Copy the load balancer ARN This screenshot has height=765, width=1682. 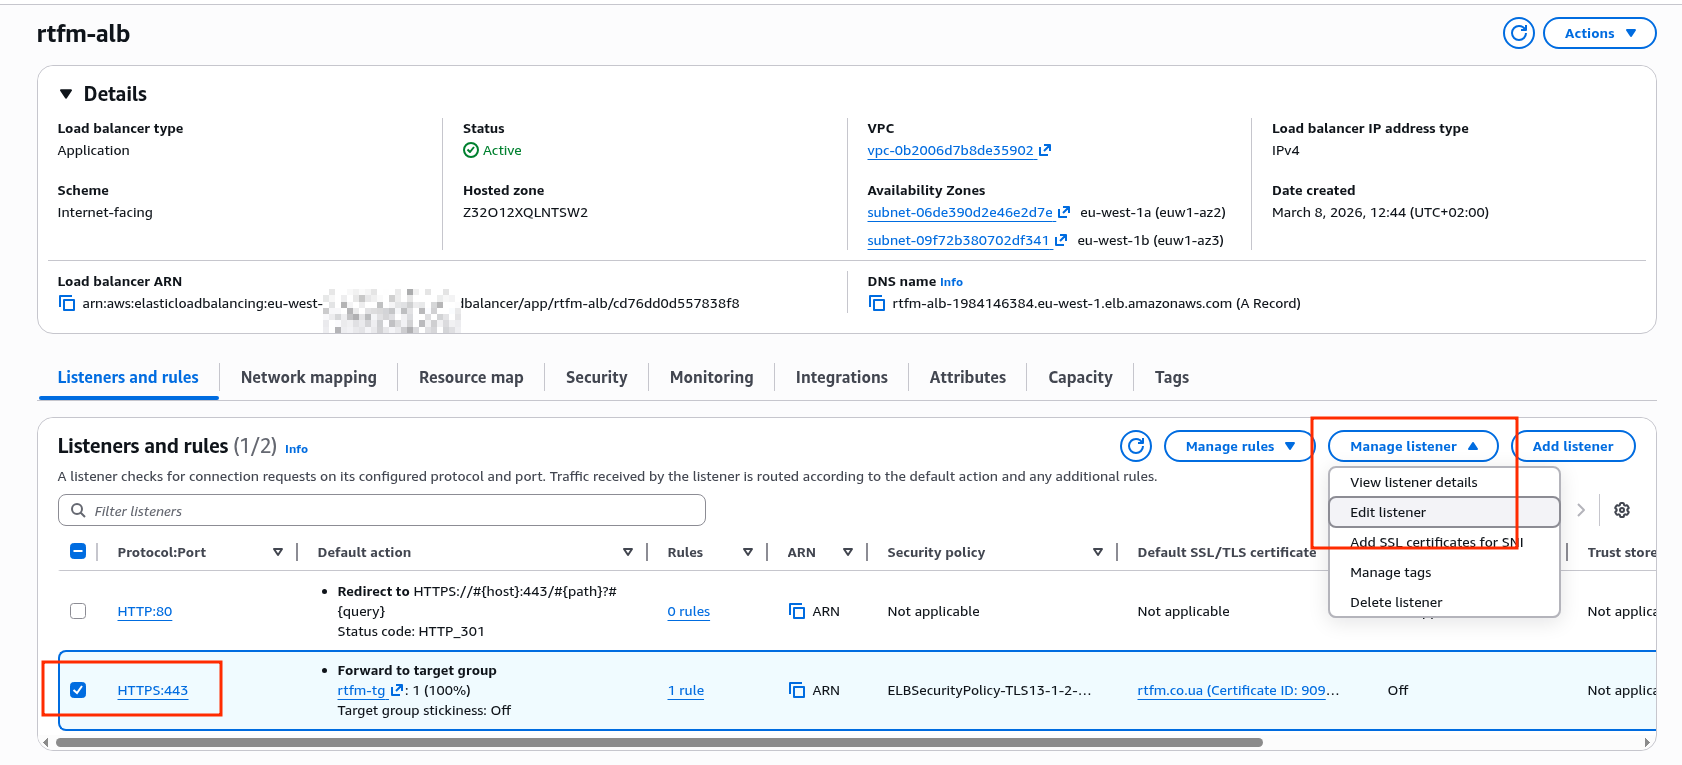pos(67,304)
